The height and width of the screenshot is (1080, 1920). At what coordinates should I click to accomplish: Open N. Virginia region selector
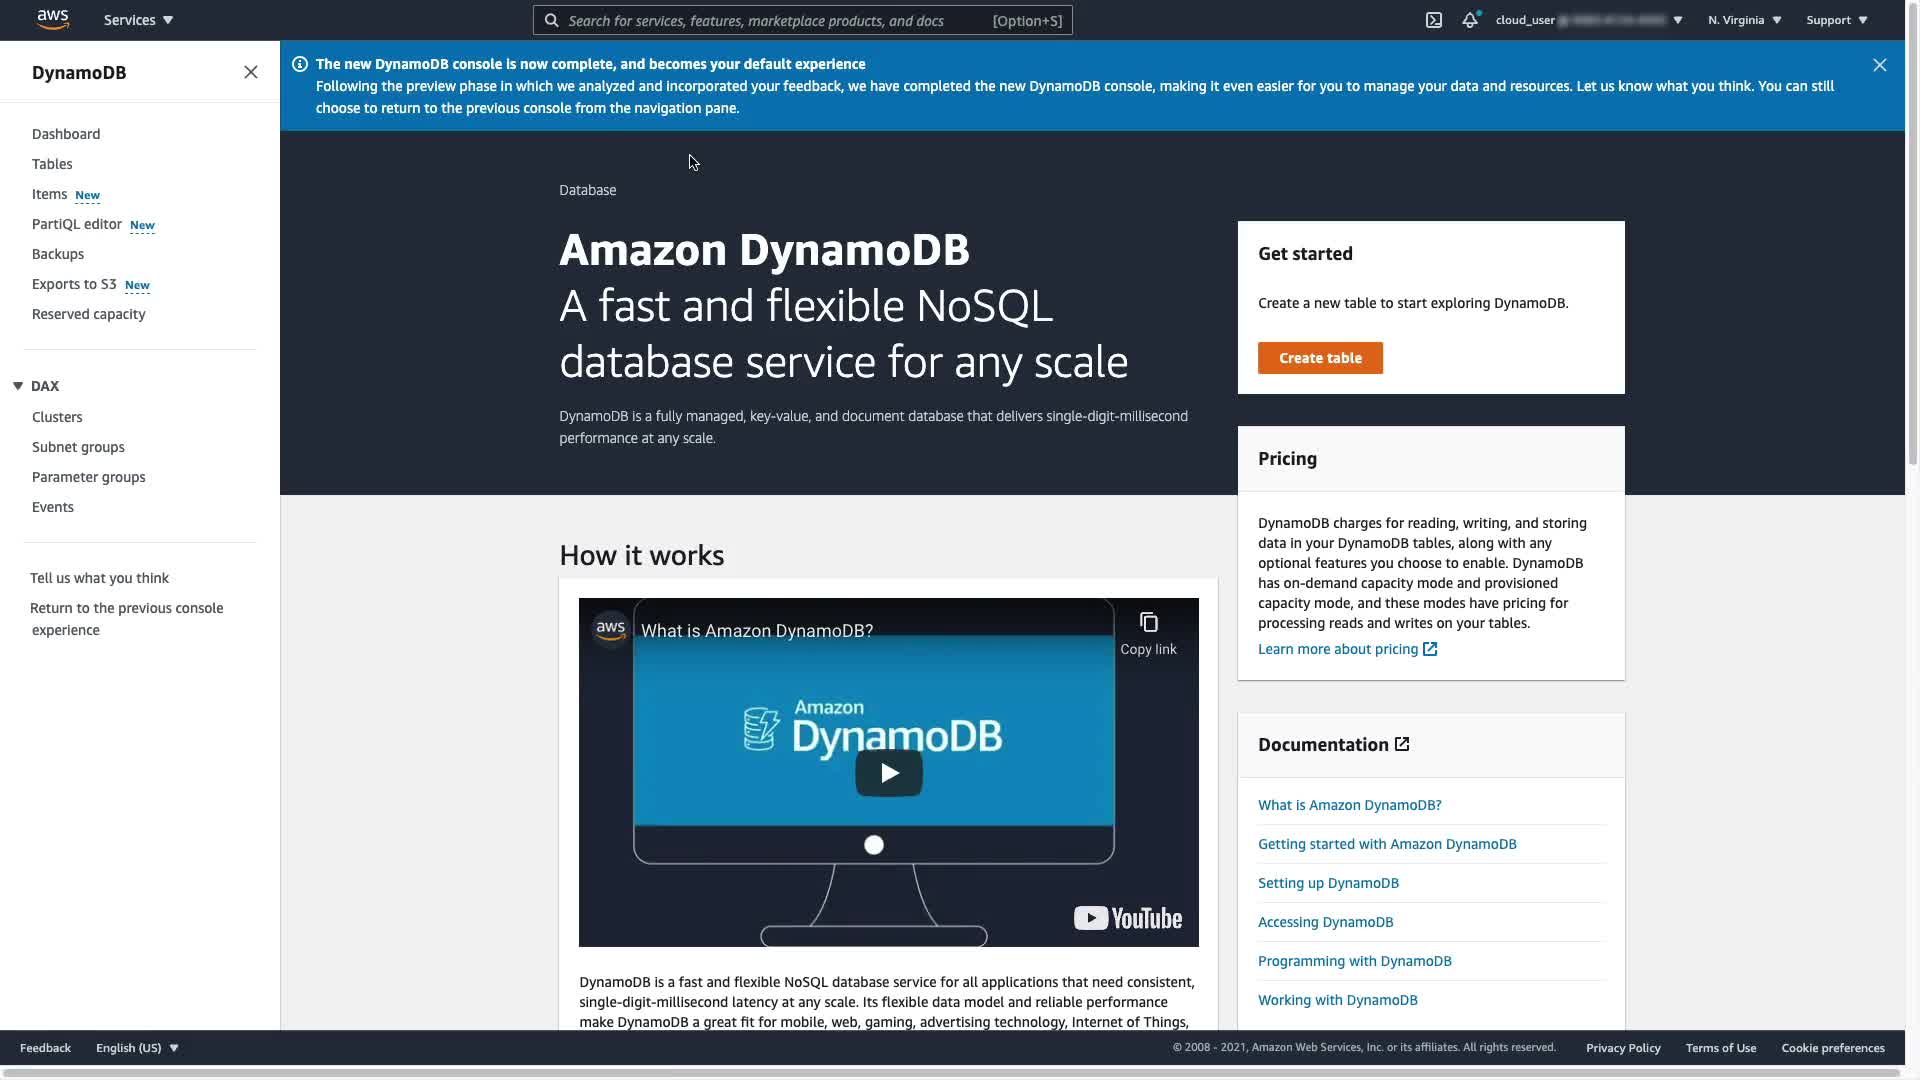(x=1744, y=20)
